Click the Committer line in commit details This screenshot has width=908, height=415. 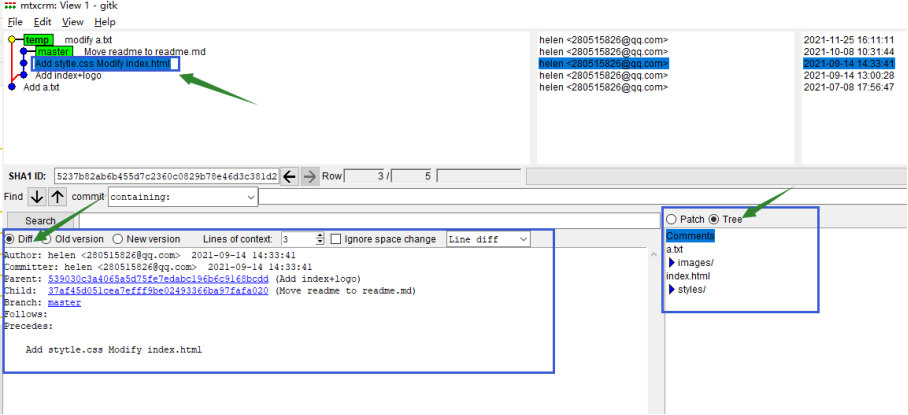click(x=158, y=267)
